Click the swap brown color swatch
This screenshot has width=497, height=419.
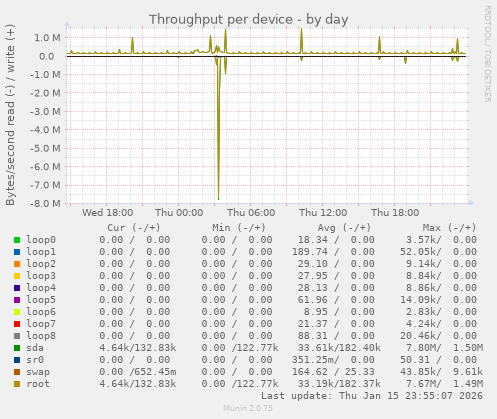(x=17, y=372)
